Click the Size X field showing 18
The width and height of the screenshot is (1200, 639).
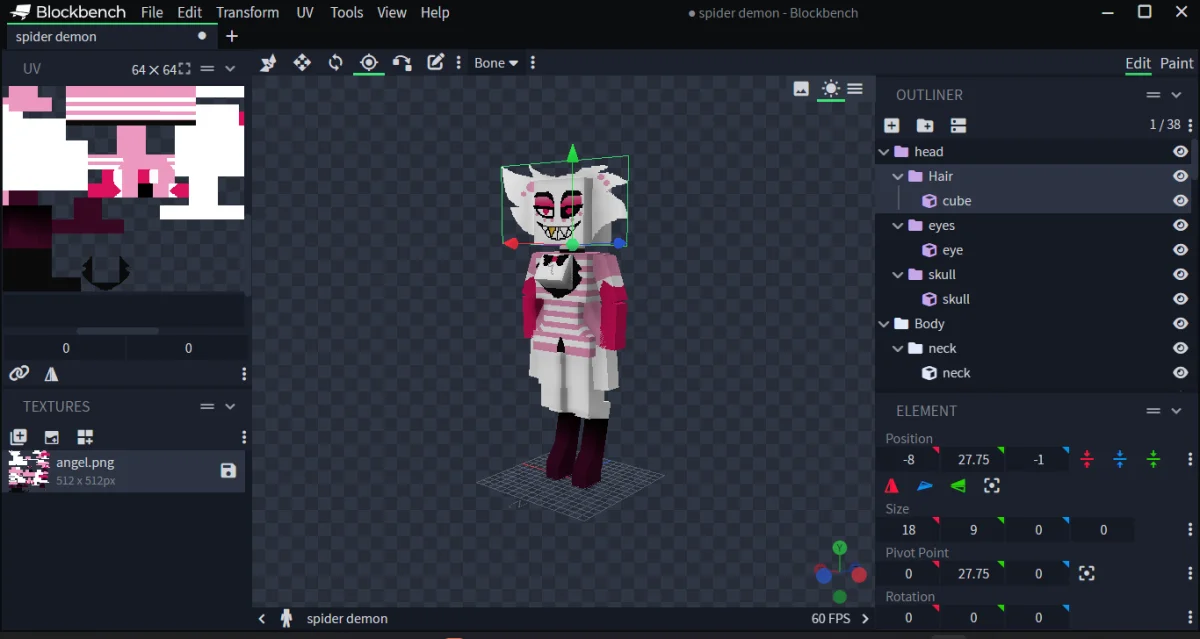coord(909,530)
